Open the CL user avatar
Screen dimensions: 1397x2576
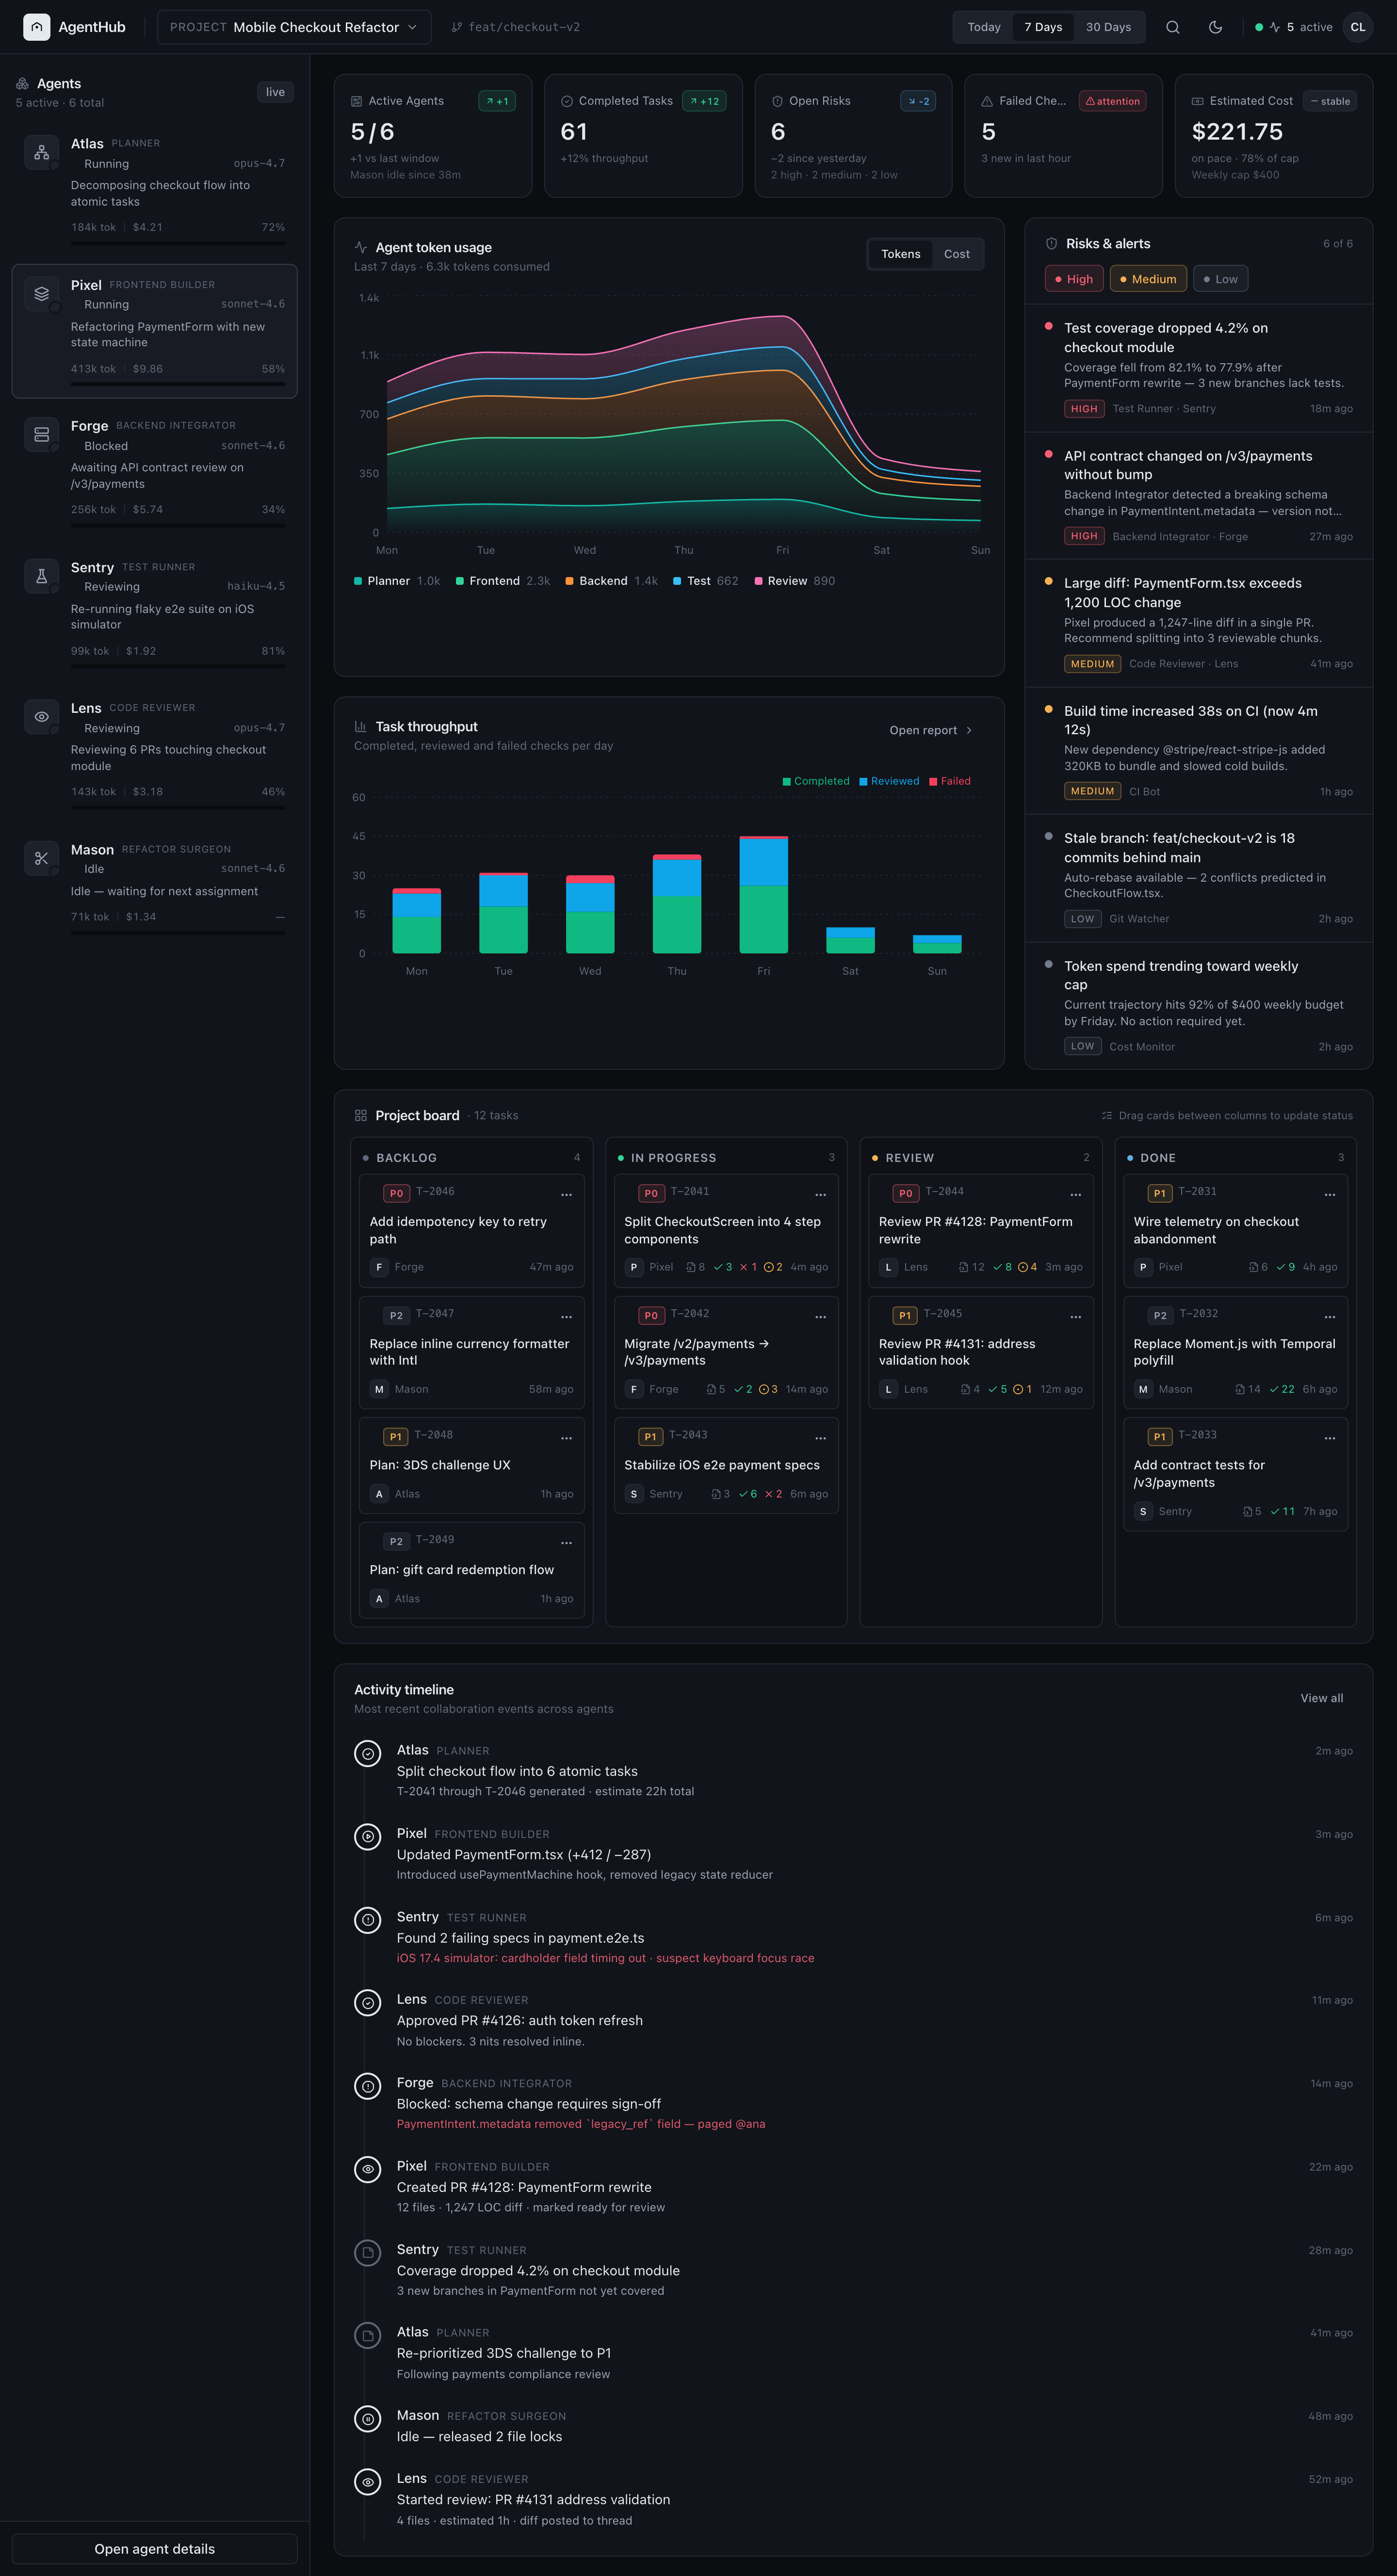[1357, 27]
